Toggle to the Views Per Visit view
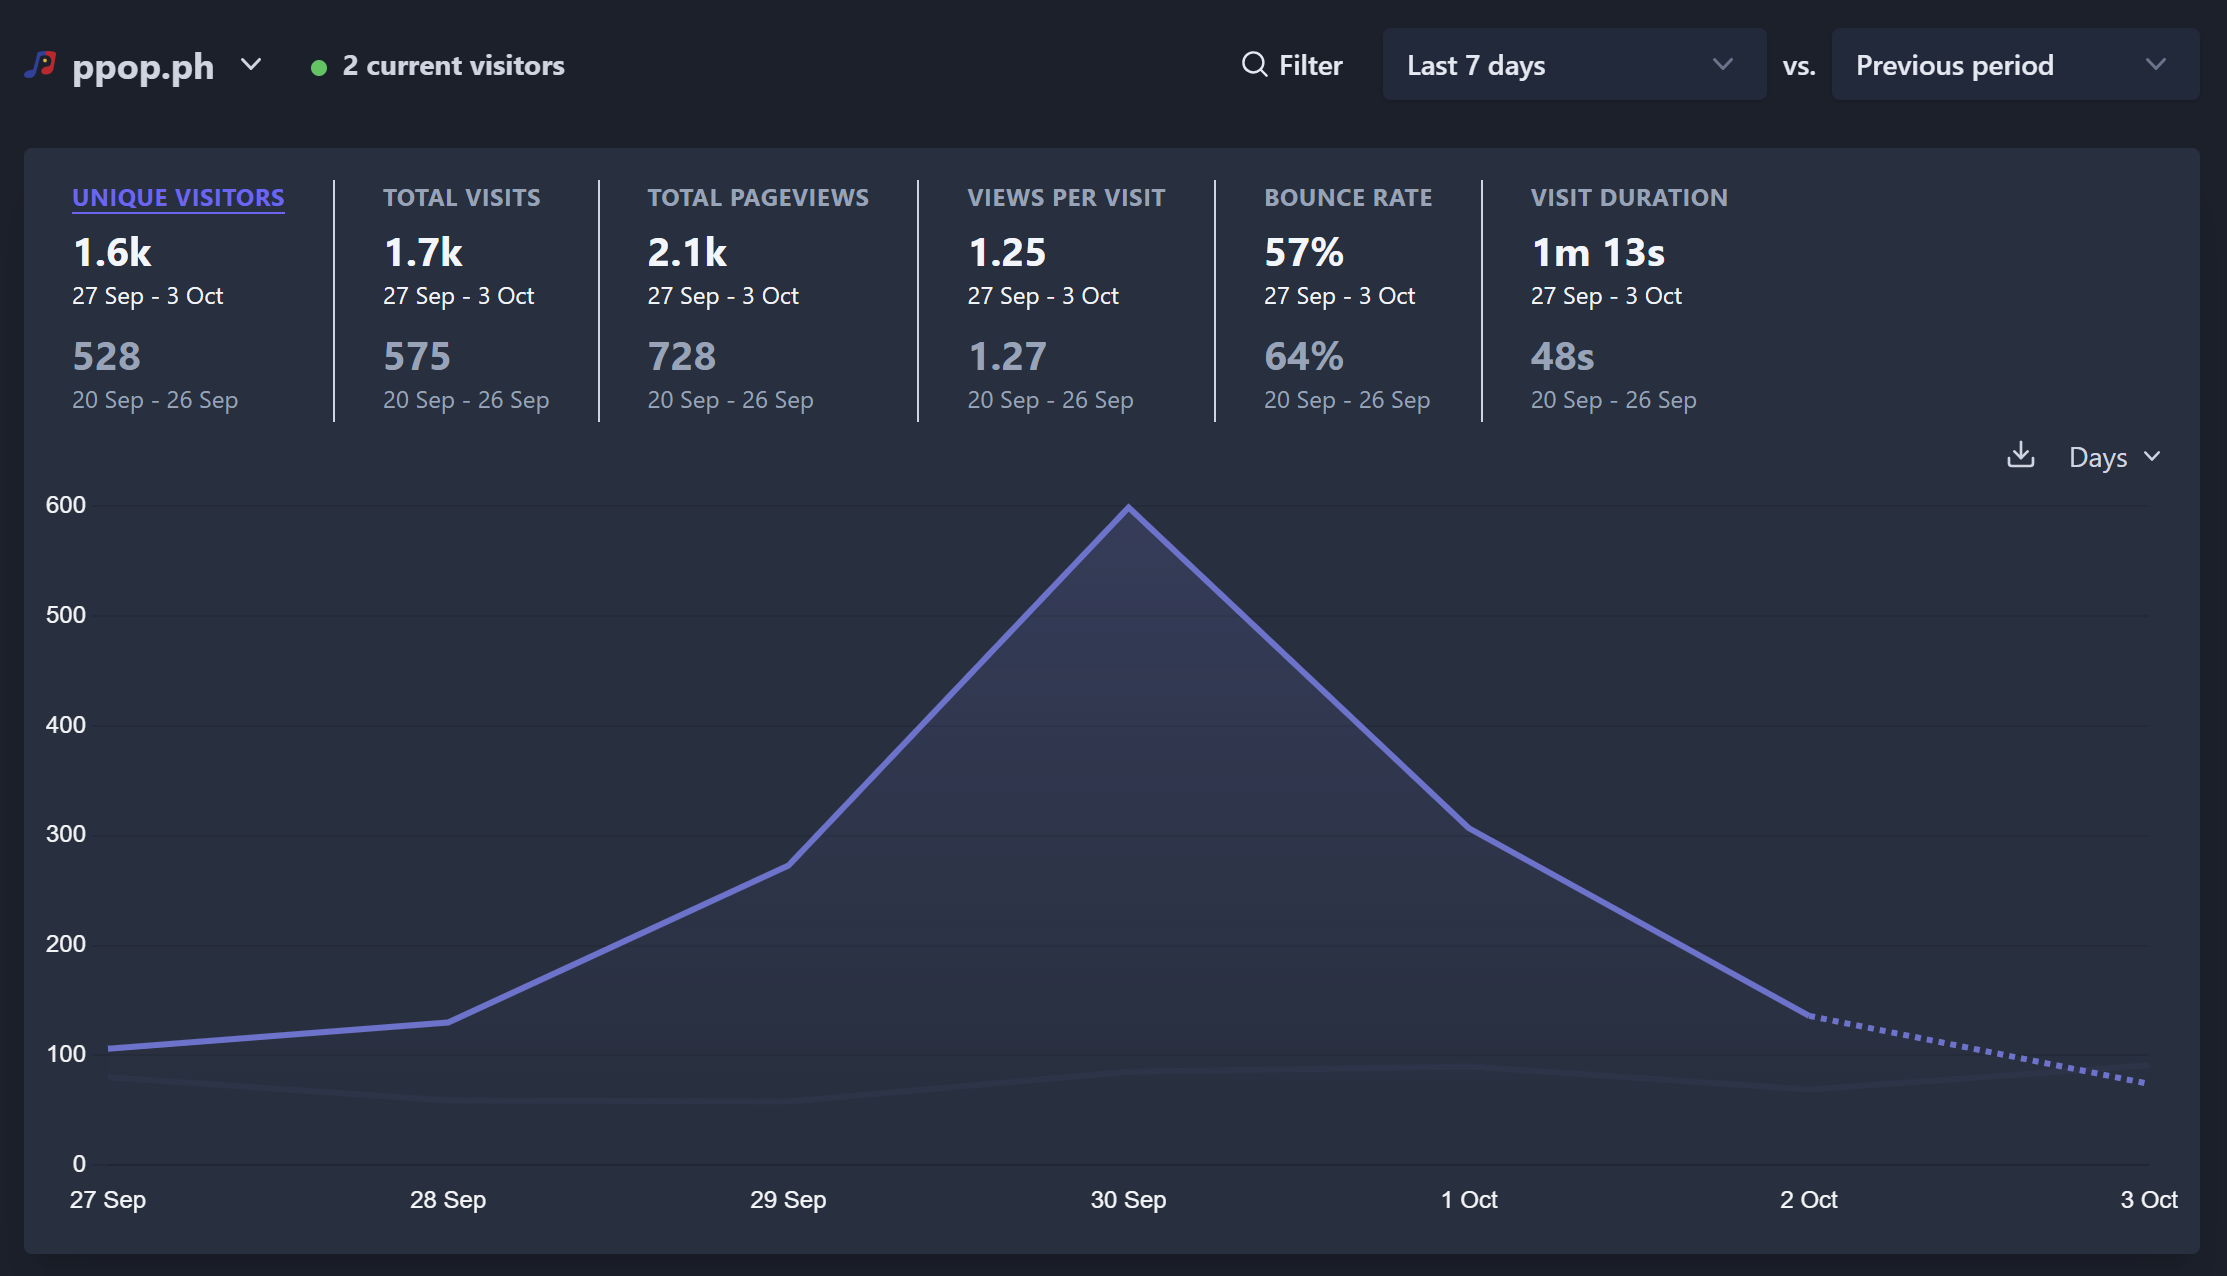 click(1066, 197)
